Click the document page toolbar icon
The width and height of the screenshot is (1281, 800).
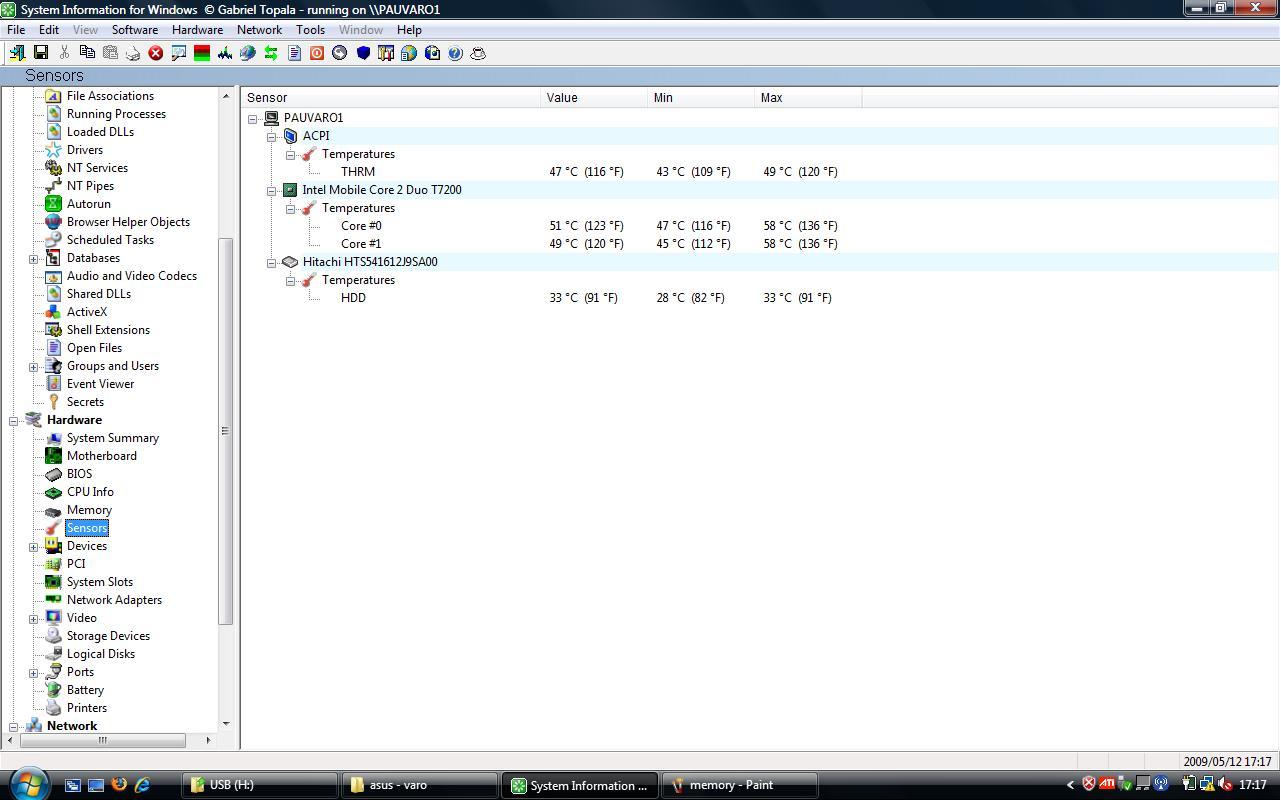pos(294,53)
